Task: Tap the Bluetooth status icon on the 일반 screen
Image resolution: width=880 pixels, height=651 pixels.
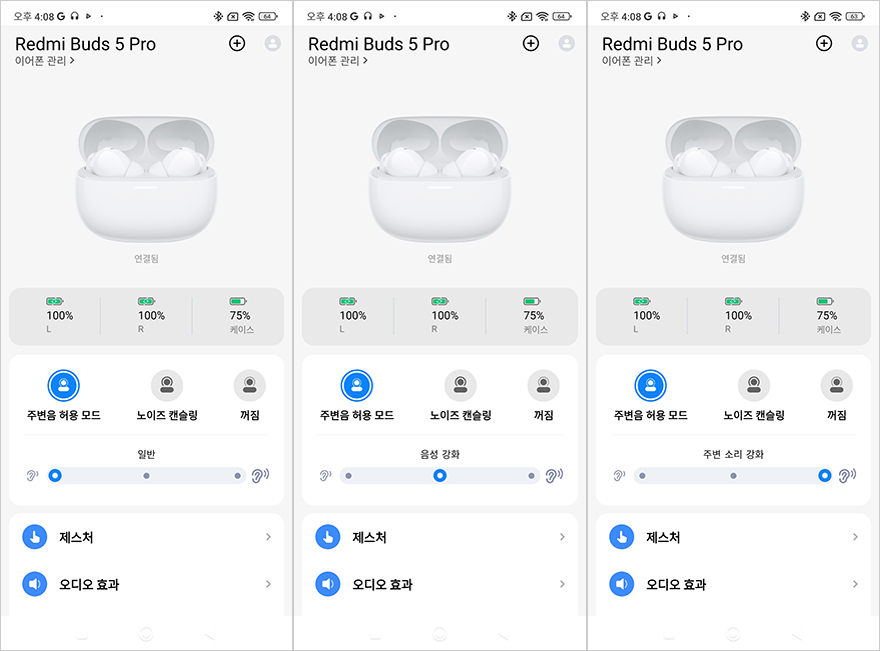Action: pos(218,16)
